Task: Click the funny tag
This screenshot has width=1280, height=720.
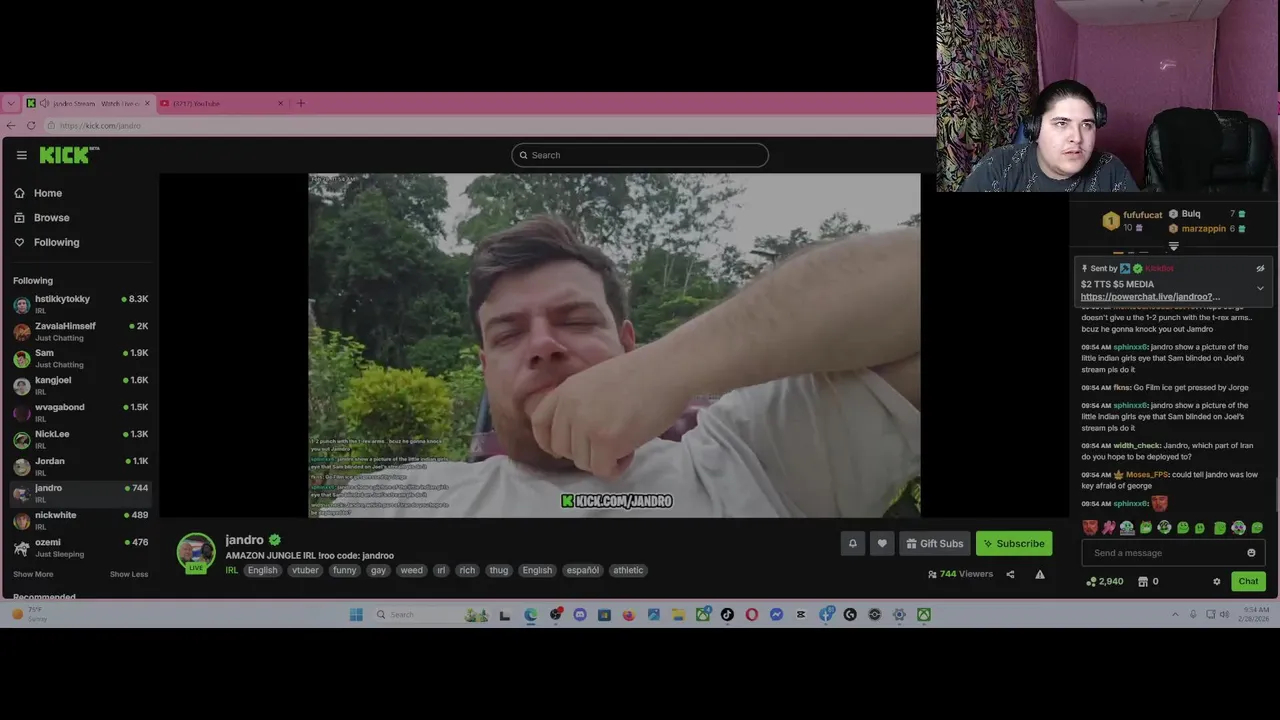Action: 345,570
